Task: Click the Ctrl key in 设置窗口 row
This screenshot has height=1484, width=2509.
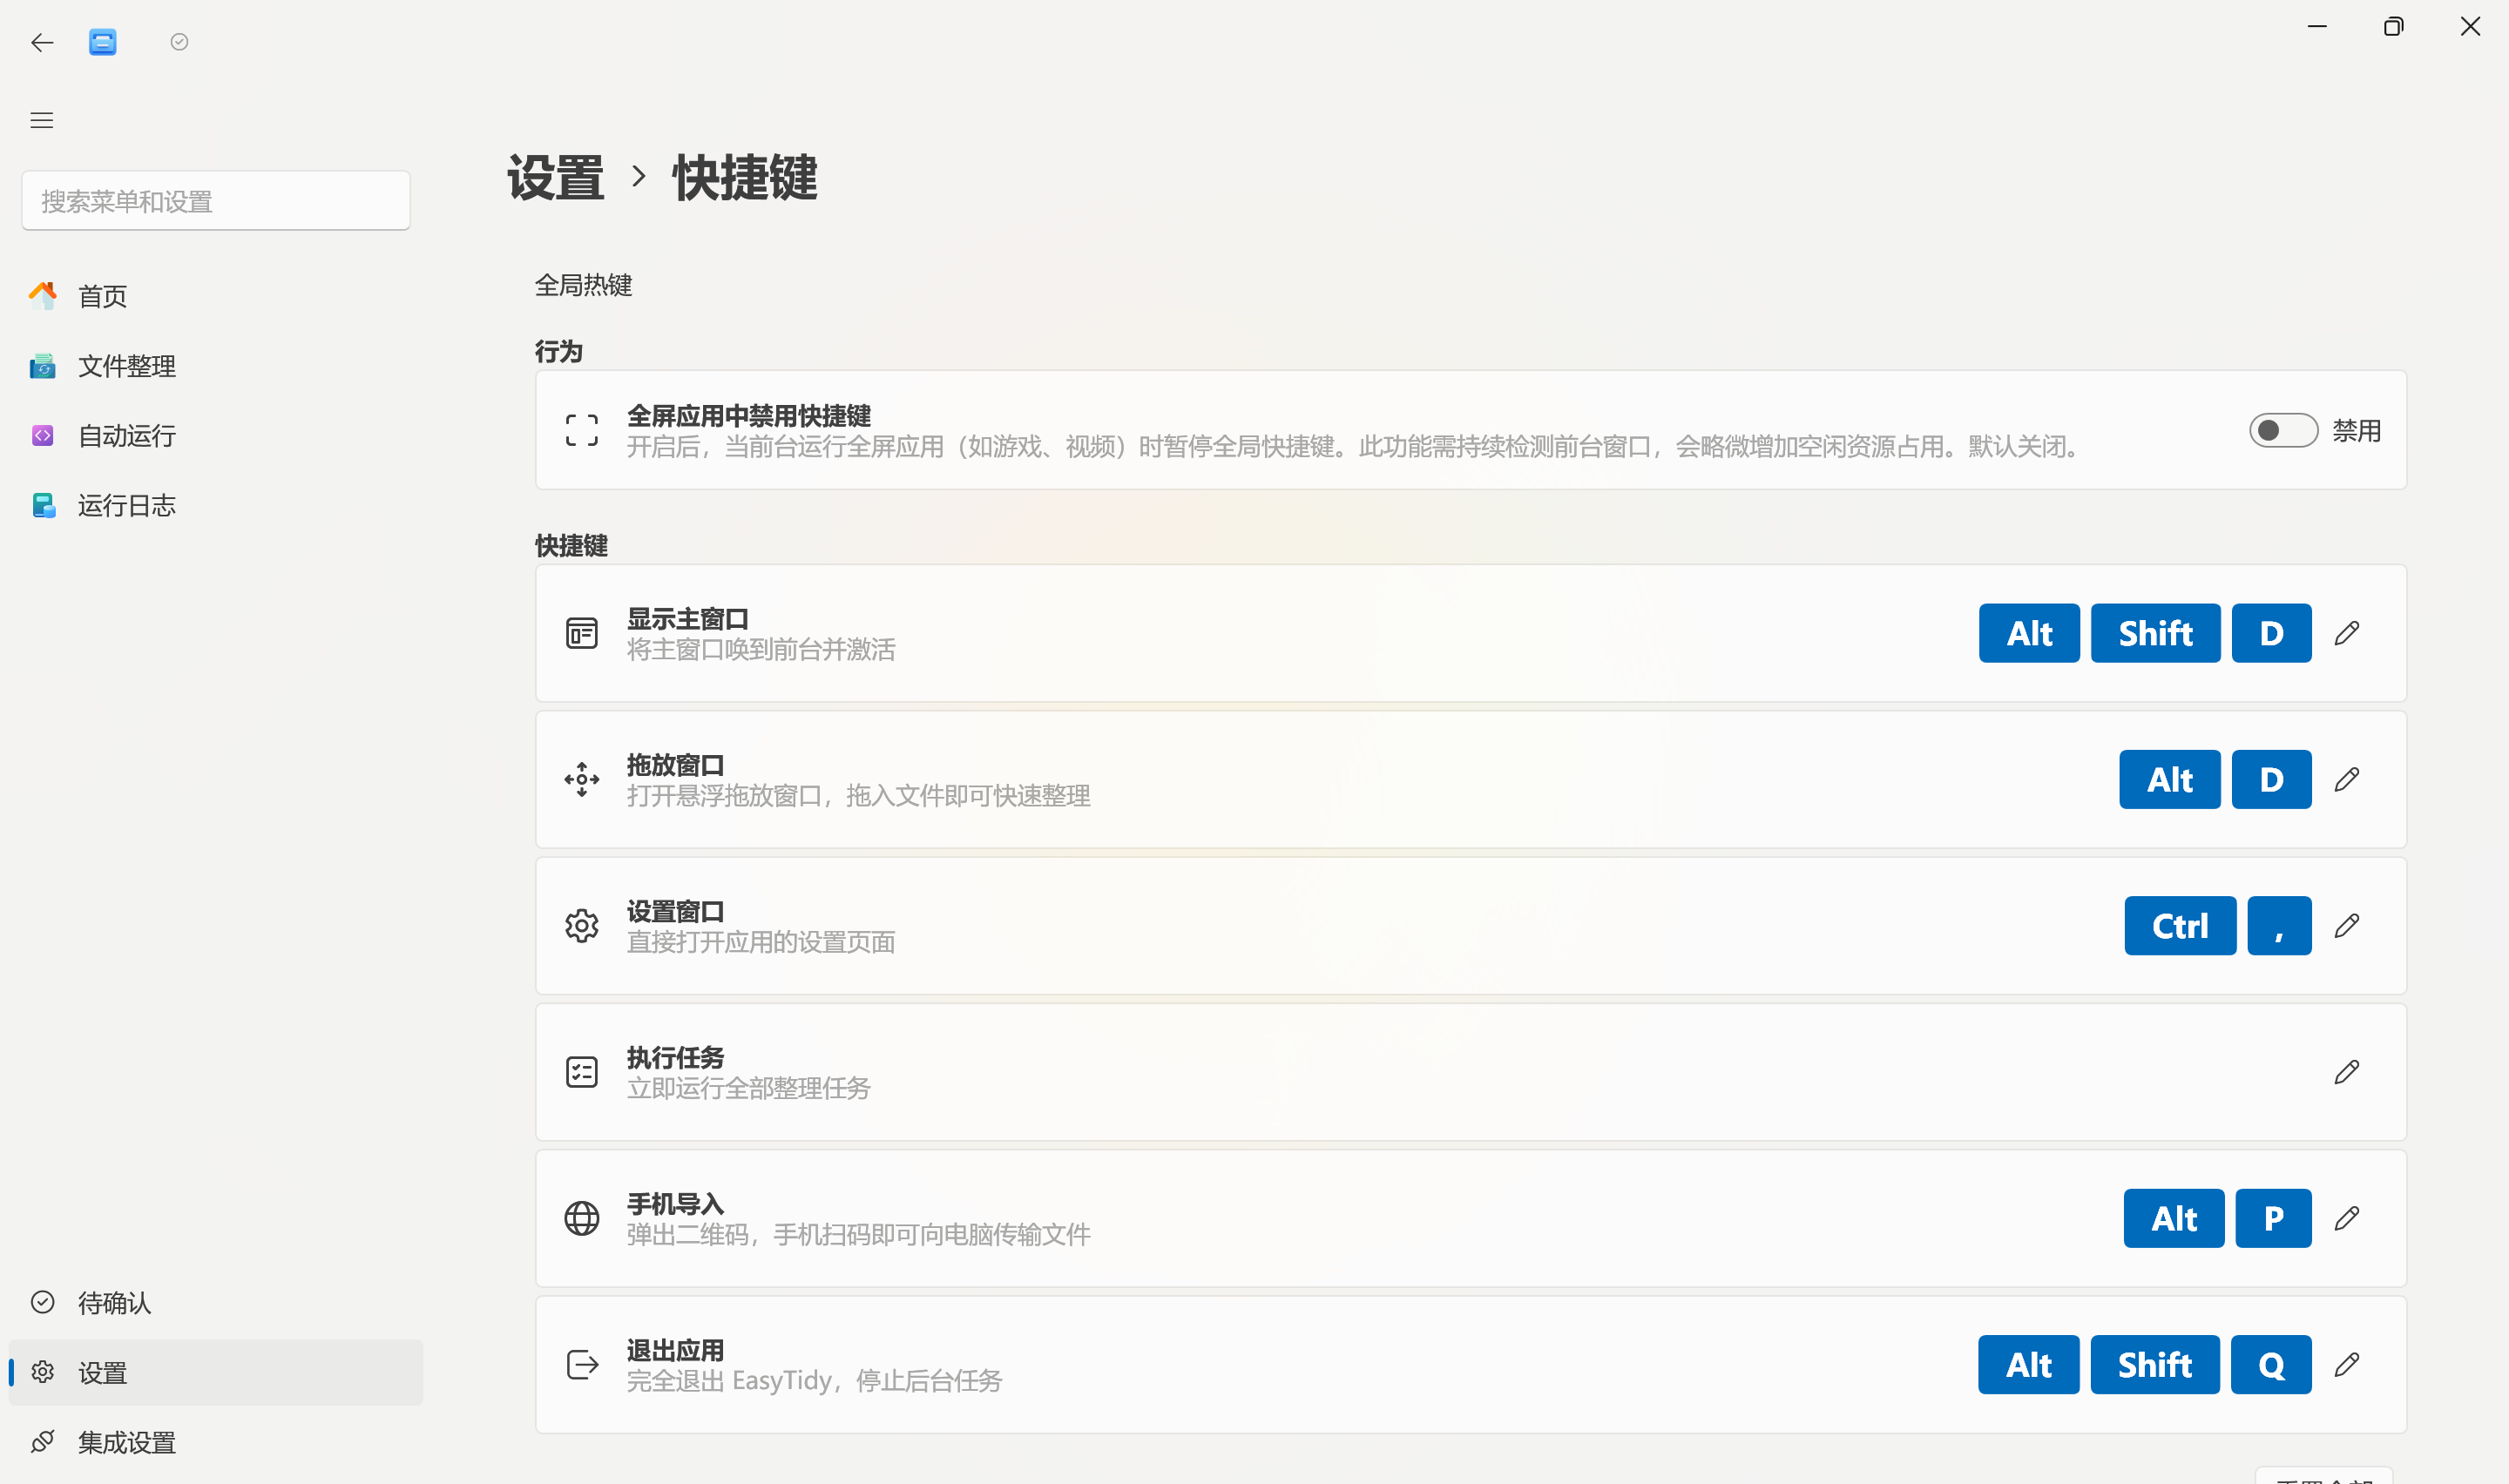Action: (x=2180, y=926)
